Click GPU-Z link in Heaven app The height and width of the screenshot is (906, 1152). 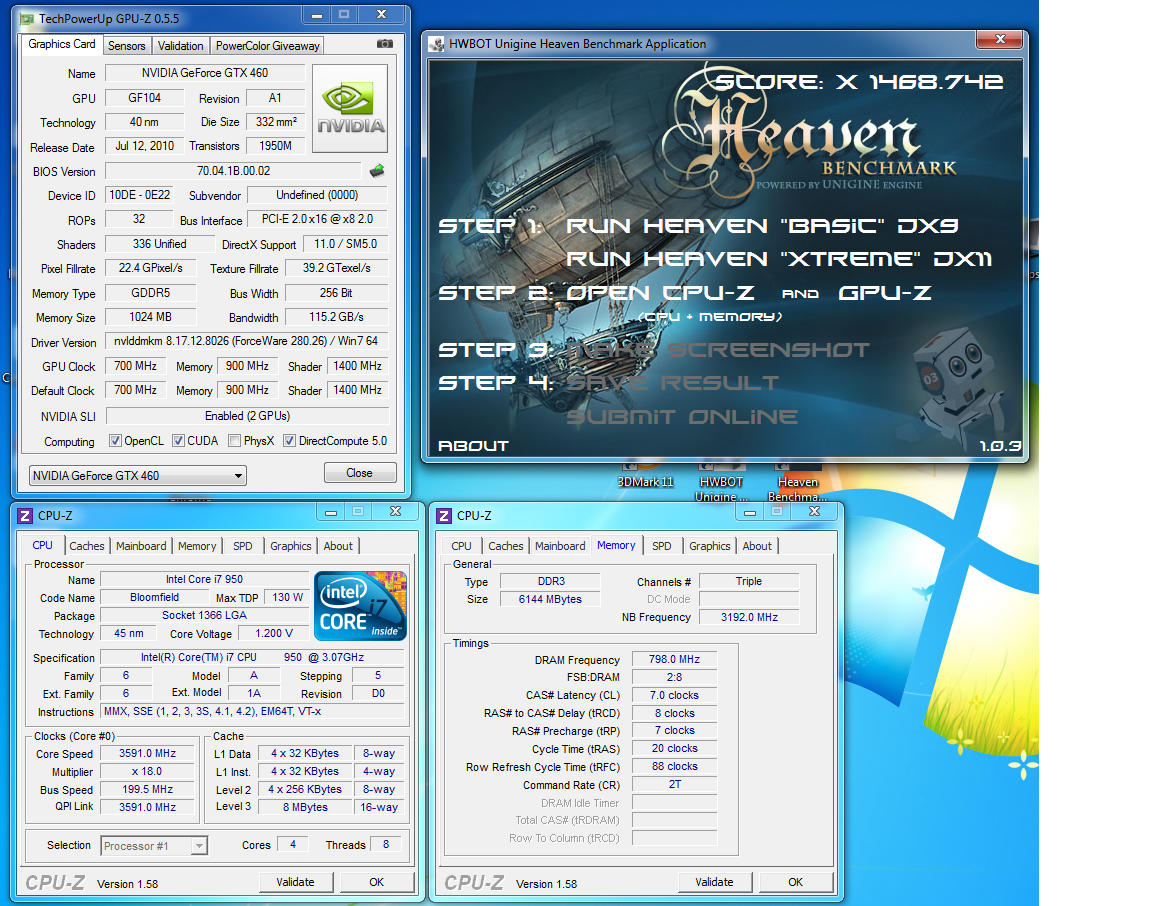pyautogui.click(x=885, y=292)
